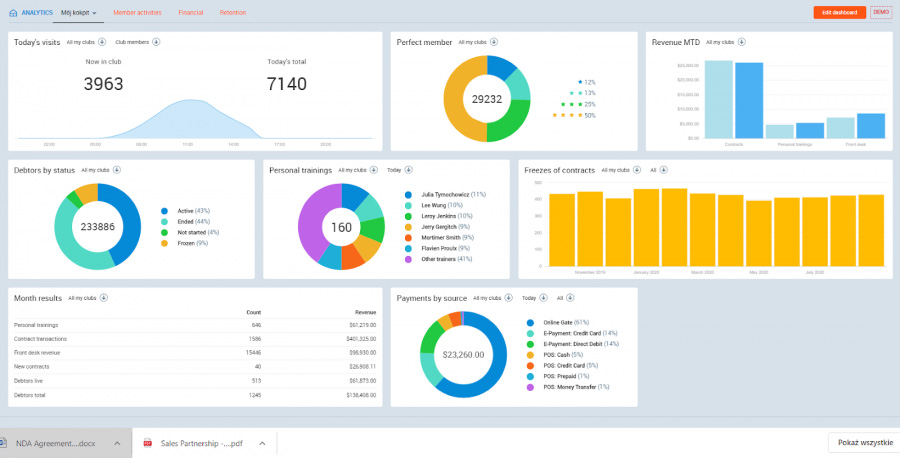Viewport: 900px width, 458px height.
Task: Open Today's visits All my clubs filter arrow
Action: click(x=102, y=41)
